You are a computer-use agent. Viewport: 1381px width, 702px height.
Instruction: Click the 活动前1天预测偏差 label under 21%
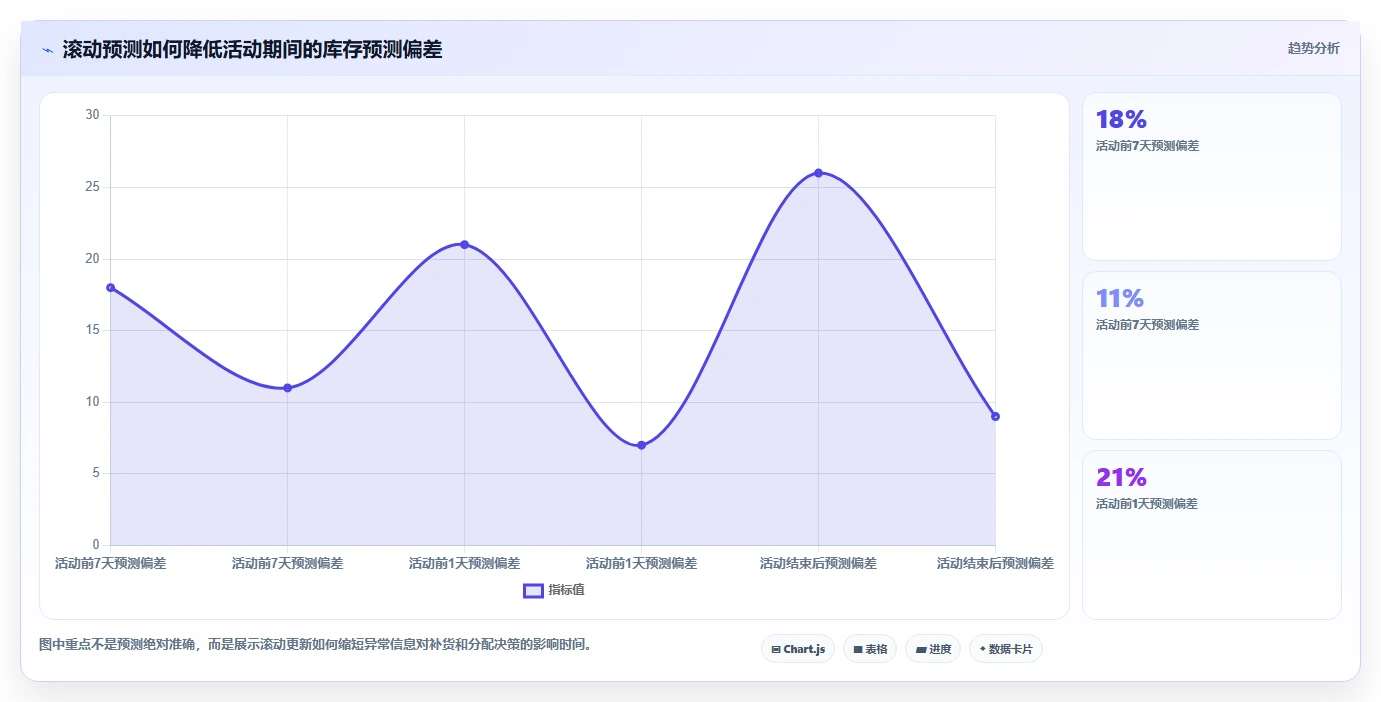click(x=1147, y=504)
